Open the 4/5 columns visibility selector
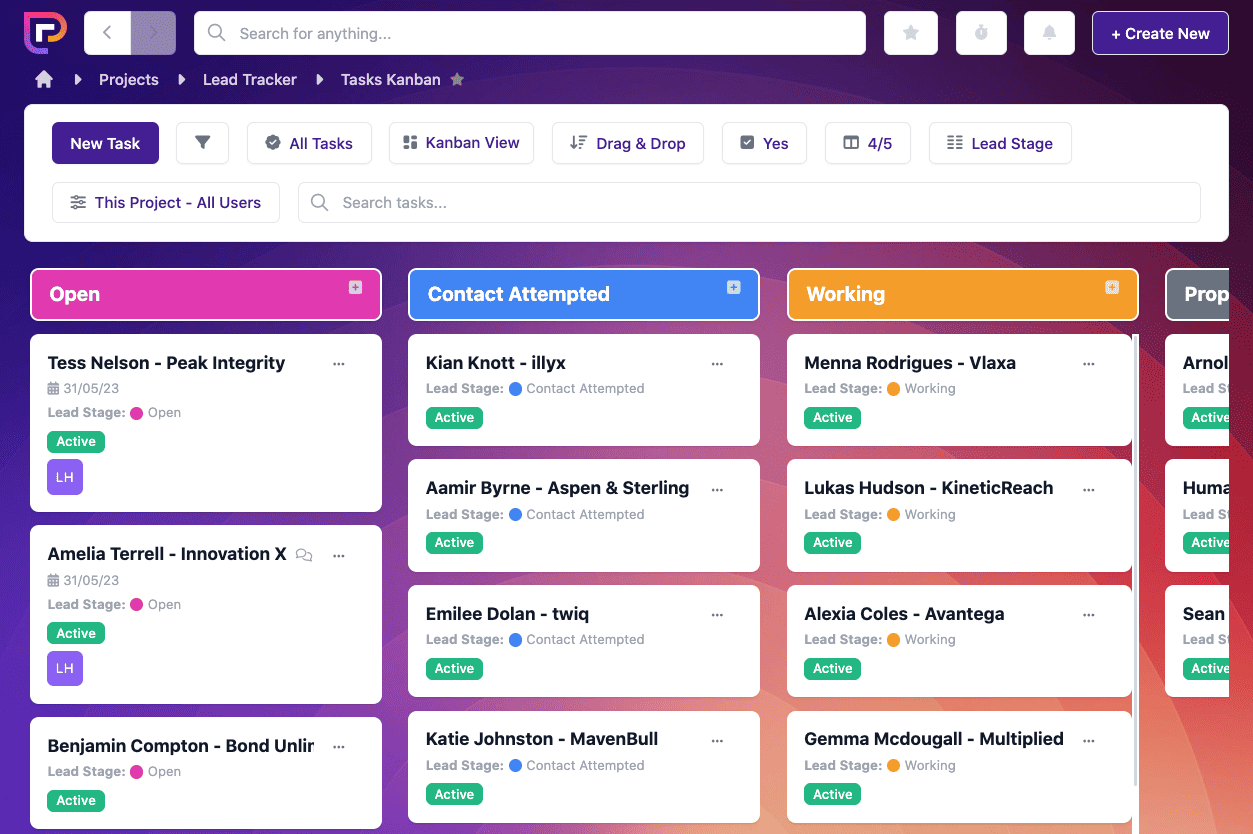Screen dimensions: 1253x834 coord(868,143)
